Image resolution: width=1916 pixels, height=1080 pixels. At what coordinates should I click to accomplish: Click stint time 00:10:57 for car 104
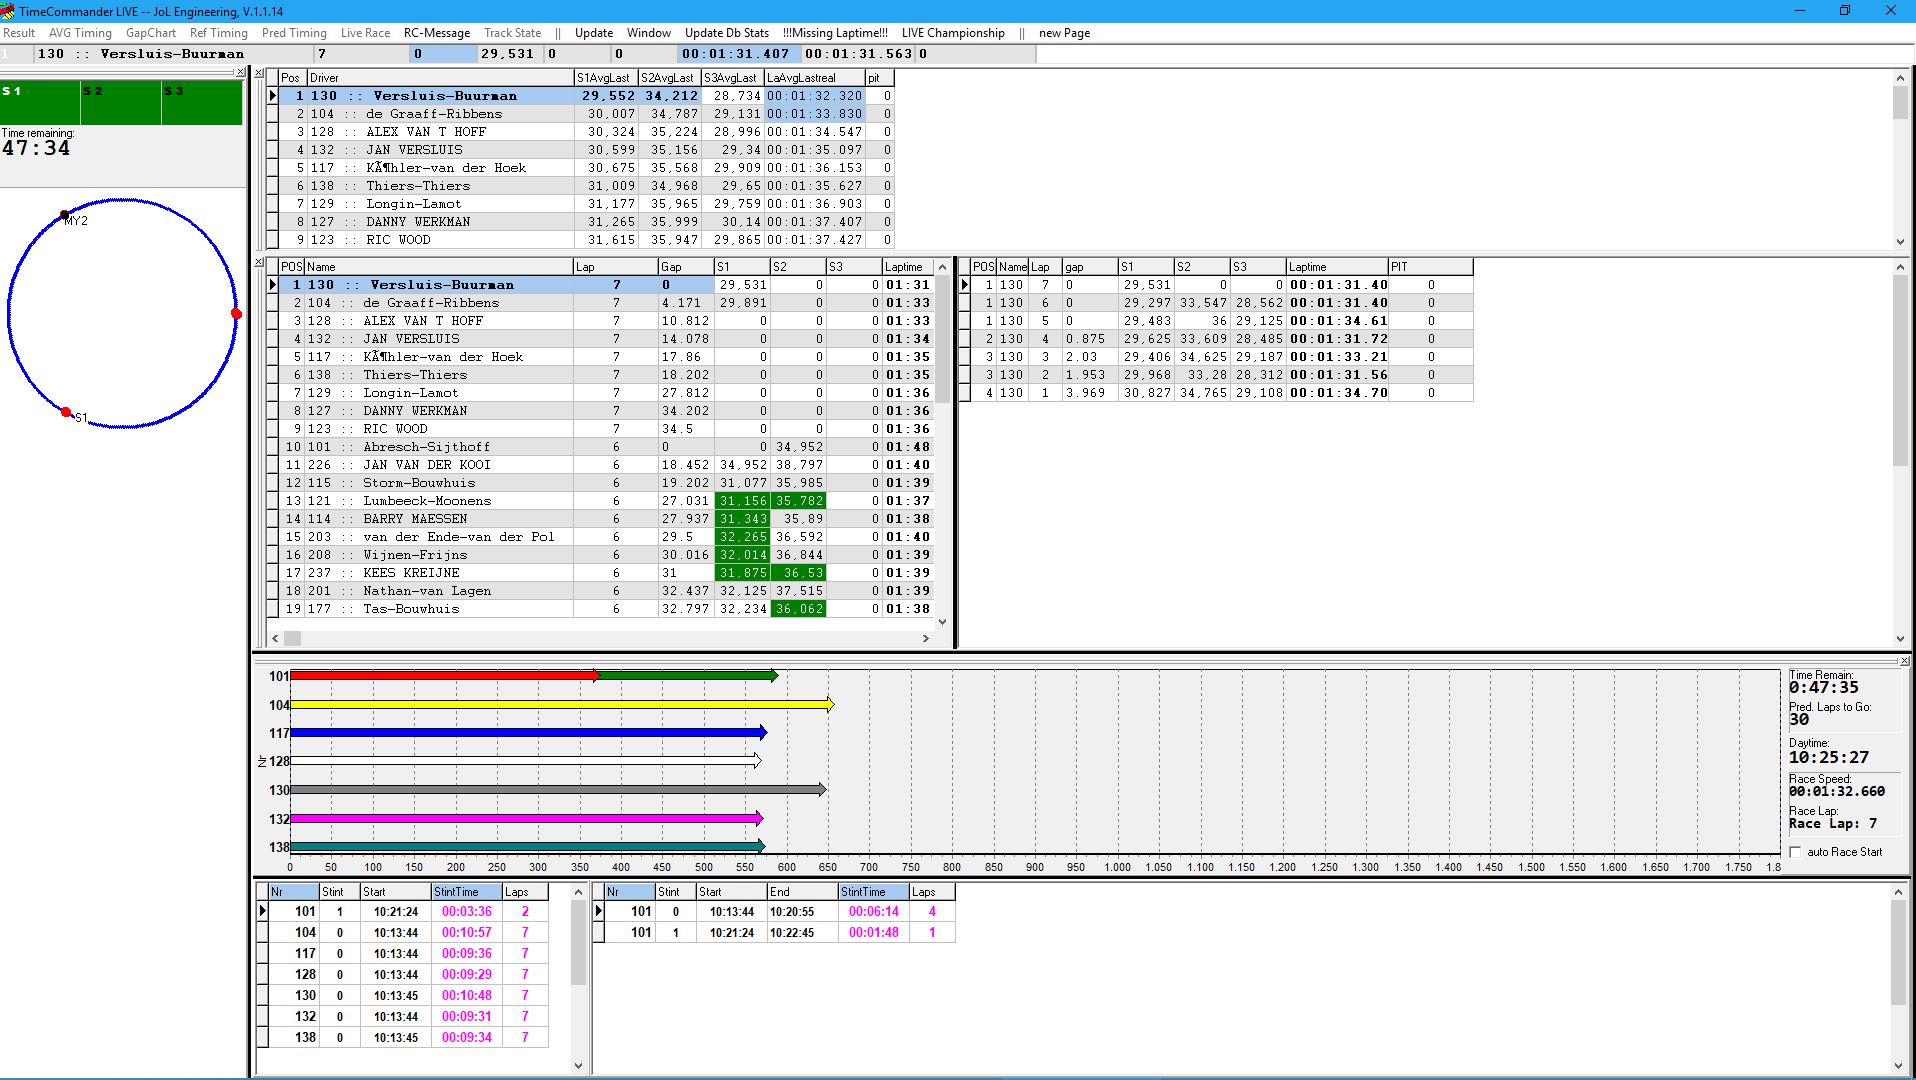[466, 932]
